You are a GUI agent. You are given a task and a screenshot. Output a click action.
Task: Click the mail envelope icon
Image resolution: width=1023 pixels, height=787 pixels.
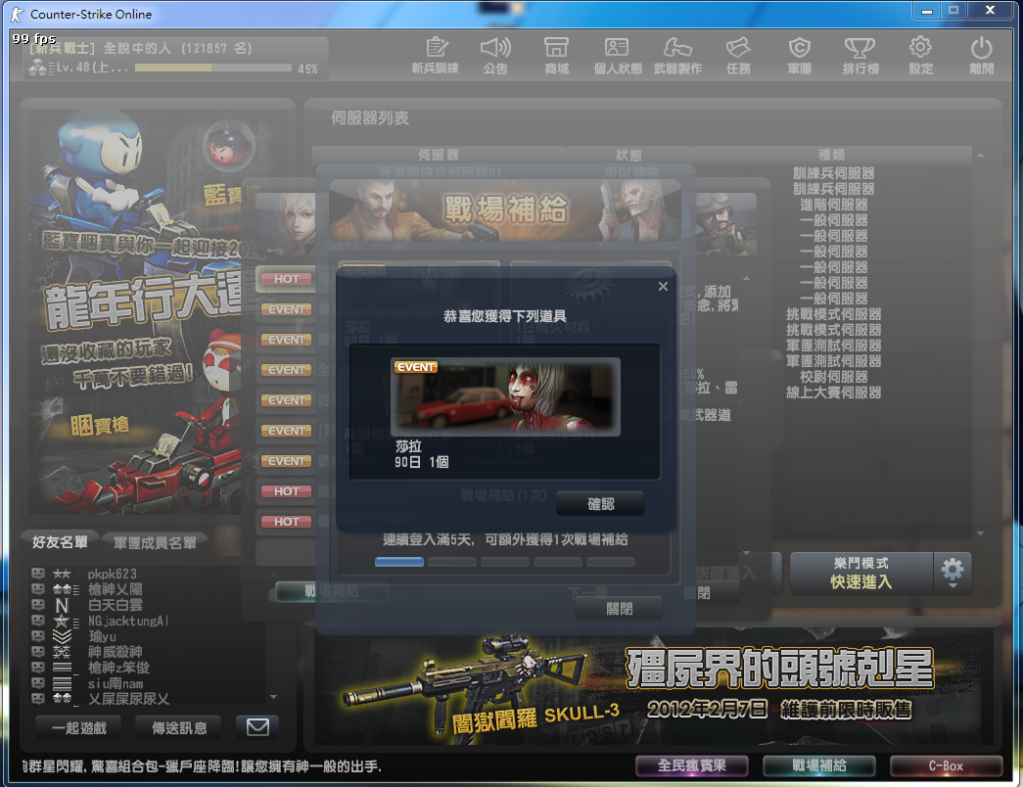tap(257, 727)
